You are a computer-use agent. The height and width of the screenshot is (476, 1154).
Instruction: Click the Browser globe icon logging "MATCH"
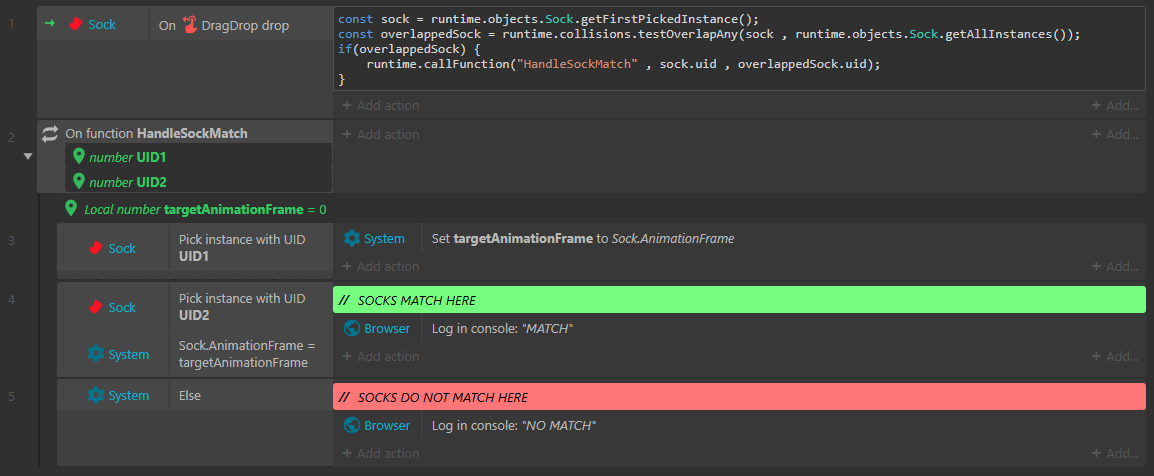(352, 328)
